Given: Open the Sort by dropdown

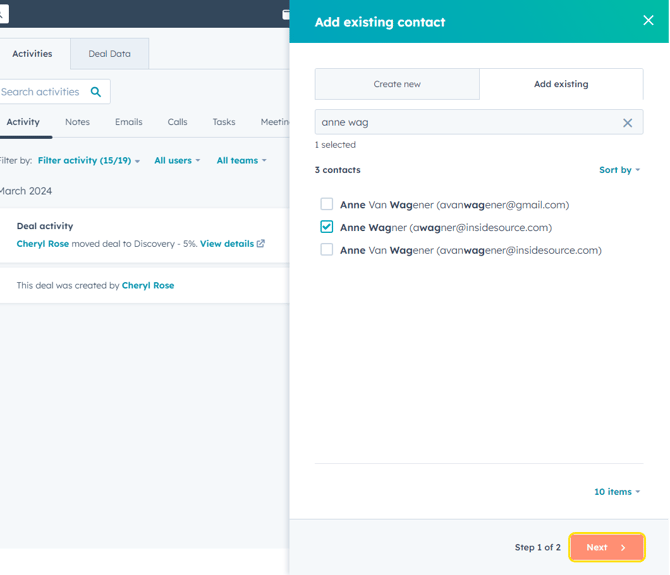Looking at the screenshot, I should (x=619, y=170).
